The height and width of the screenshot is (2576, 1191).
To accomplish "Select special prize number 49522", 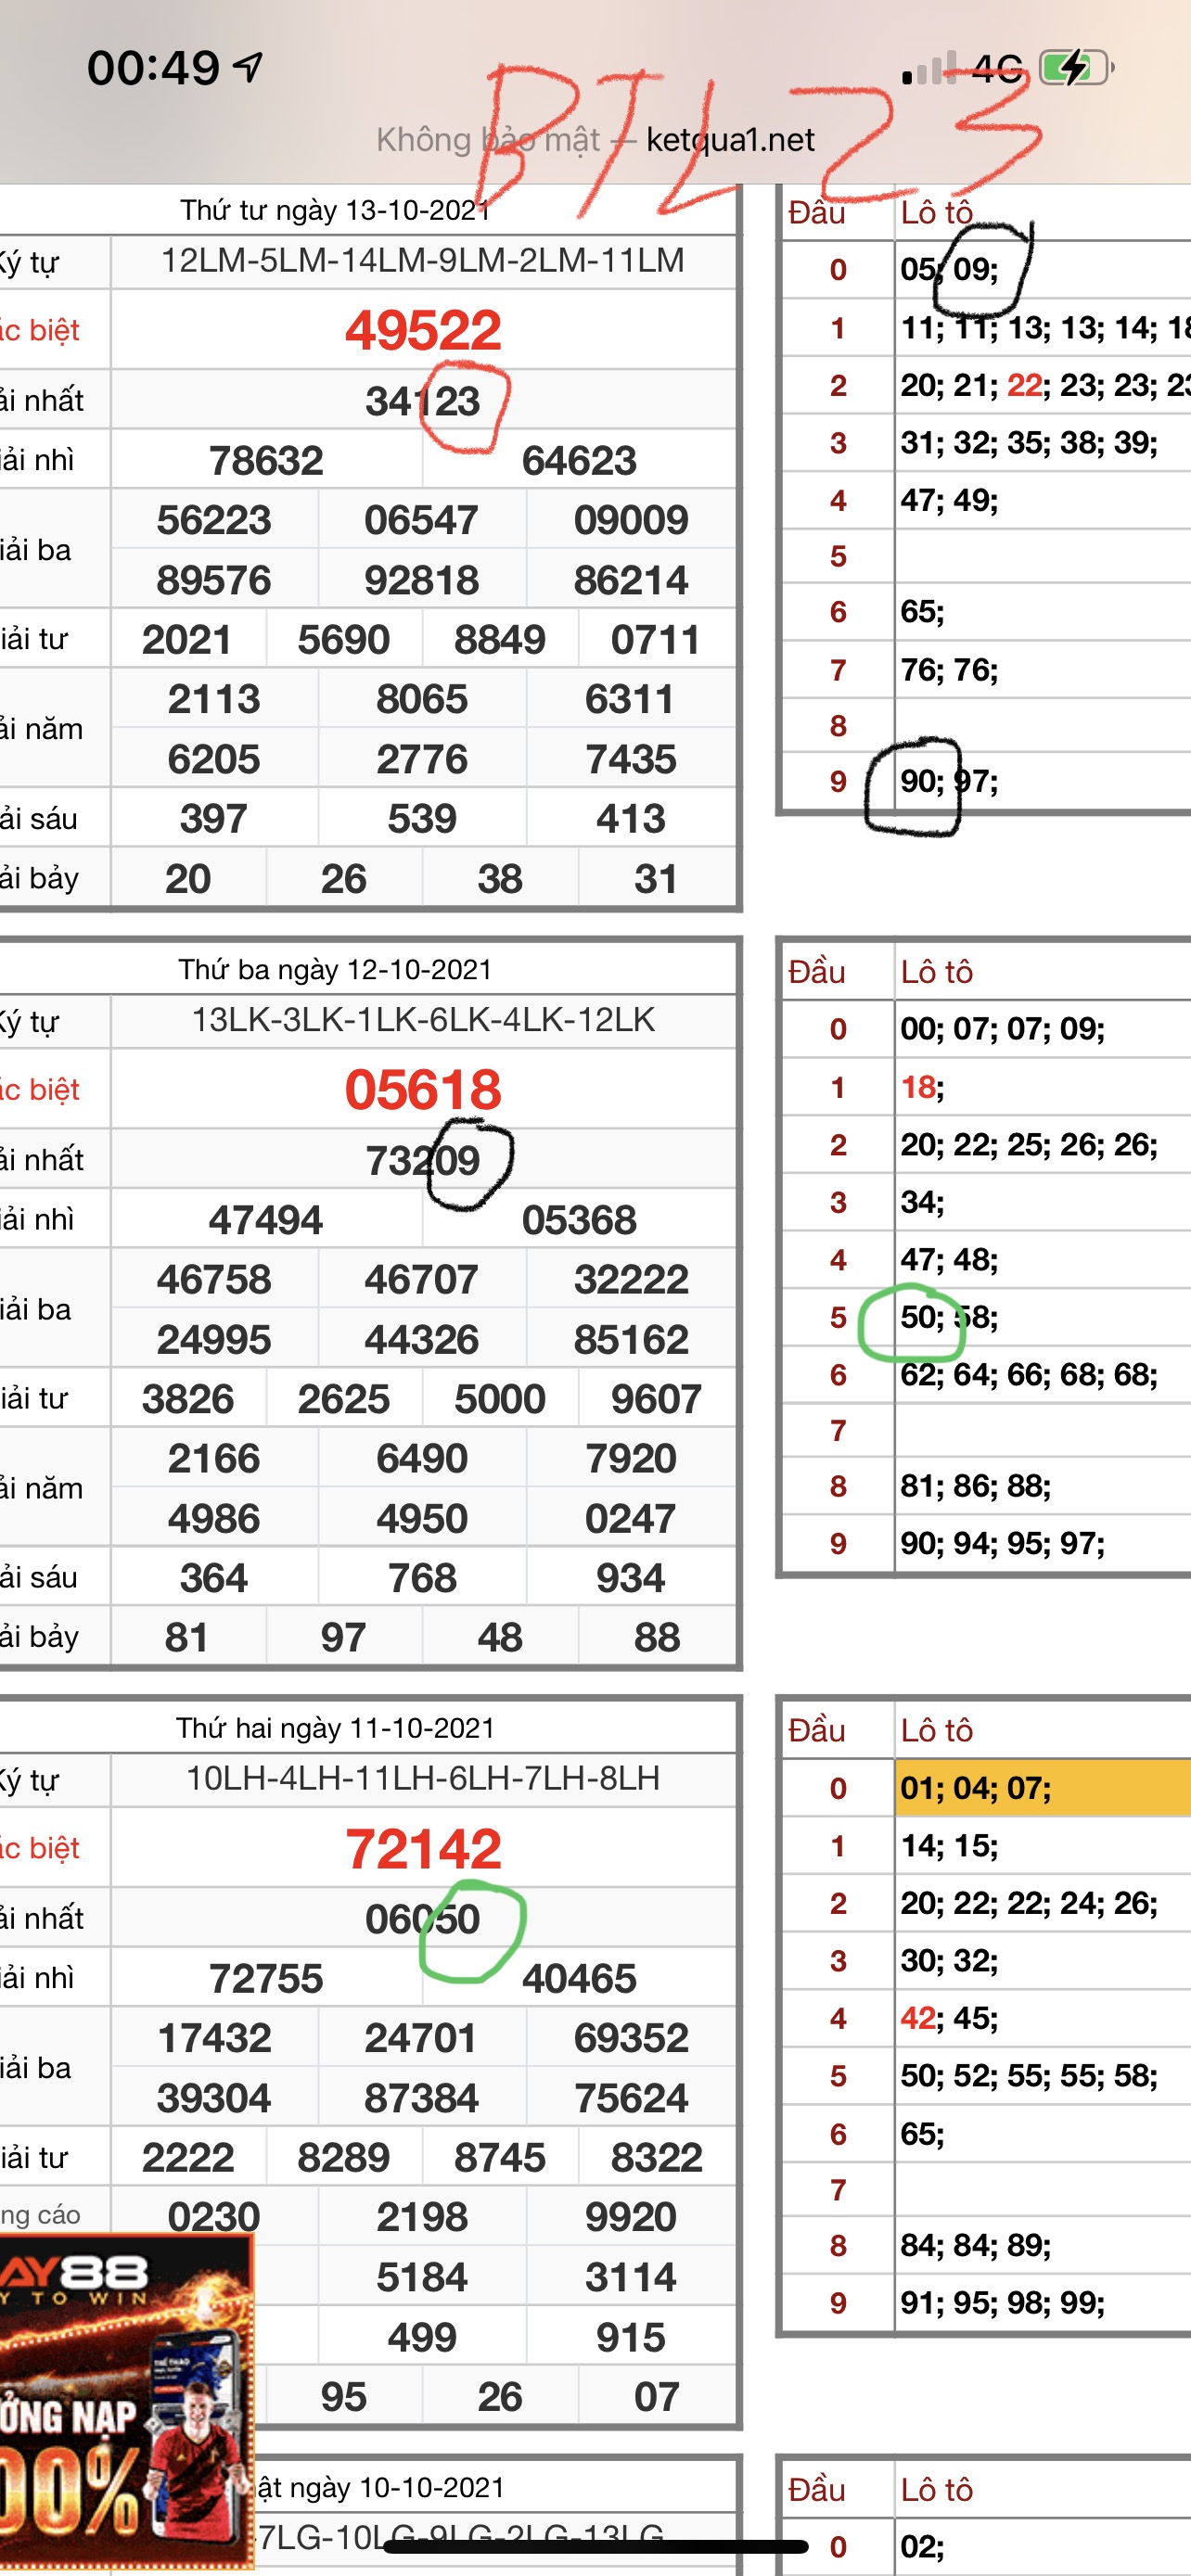I will (x=423, y=330).
